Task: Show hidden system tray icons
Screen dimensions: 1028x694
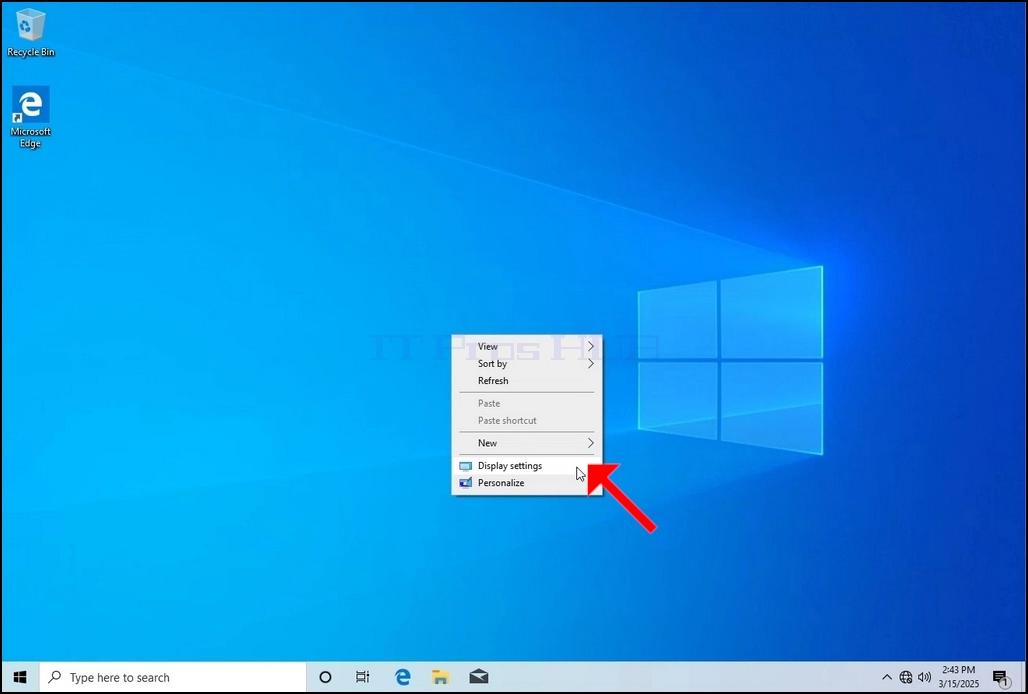Action: click(886, 677)
